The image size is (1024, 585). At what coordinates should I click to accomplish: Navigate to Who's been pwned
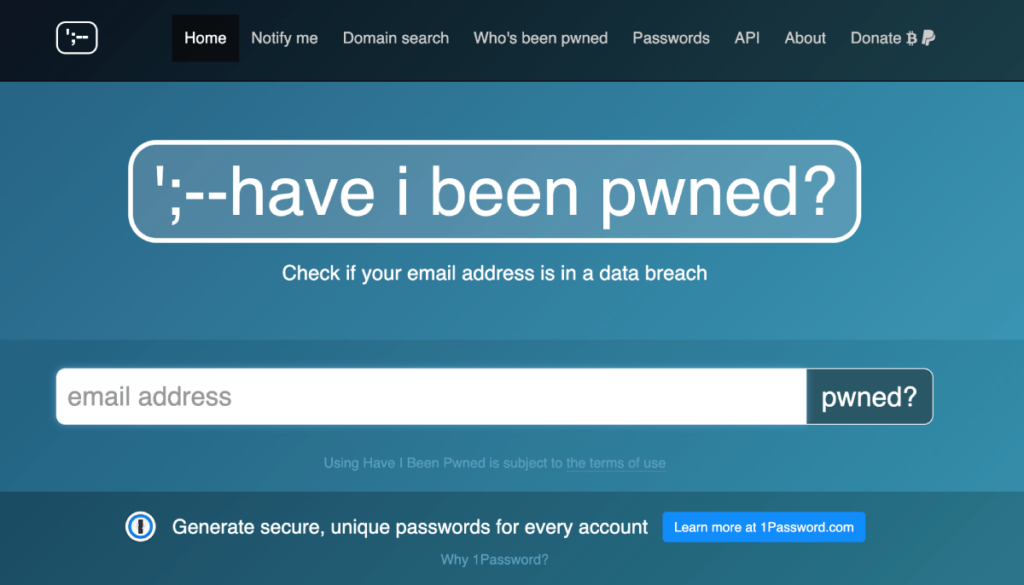(x=540, y=38)
